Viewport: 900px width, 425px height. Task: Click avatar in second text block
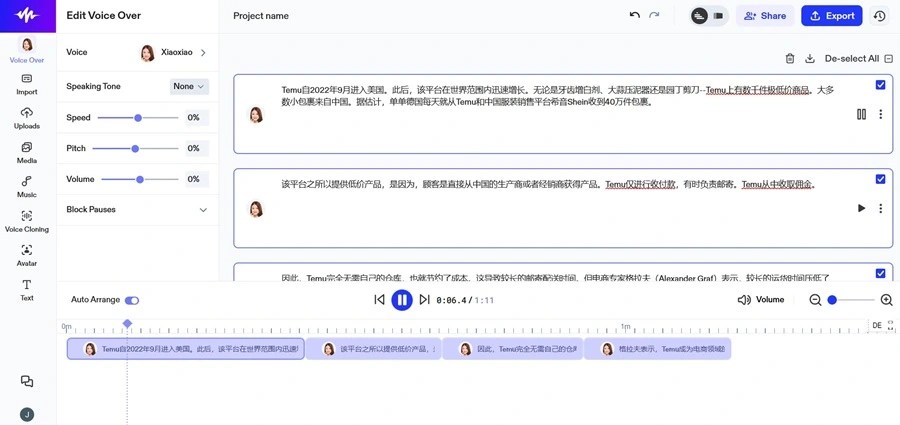256,208
